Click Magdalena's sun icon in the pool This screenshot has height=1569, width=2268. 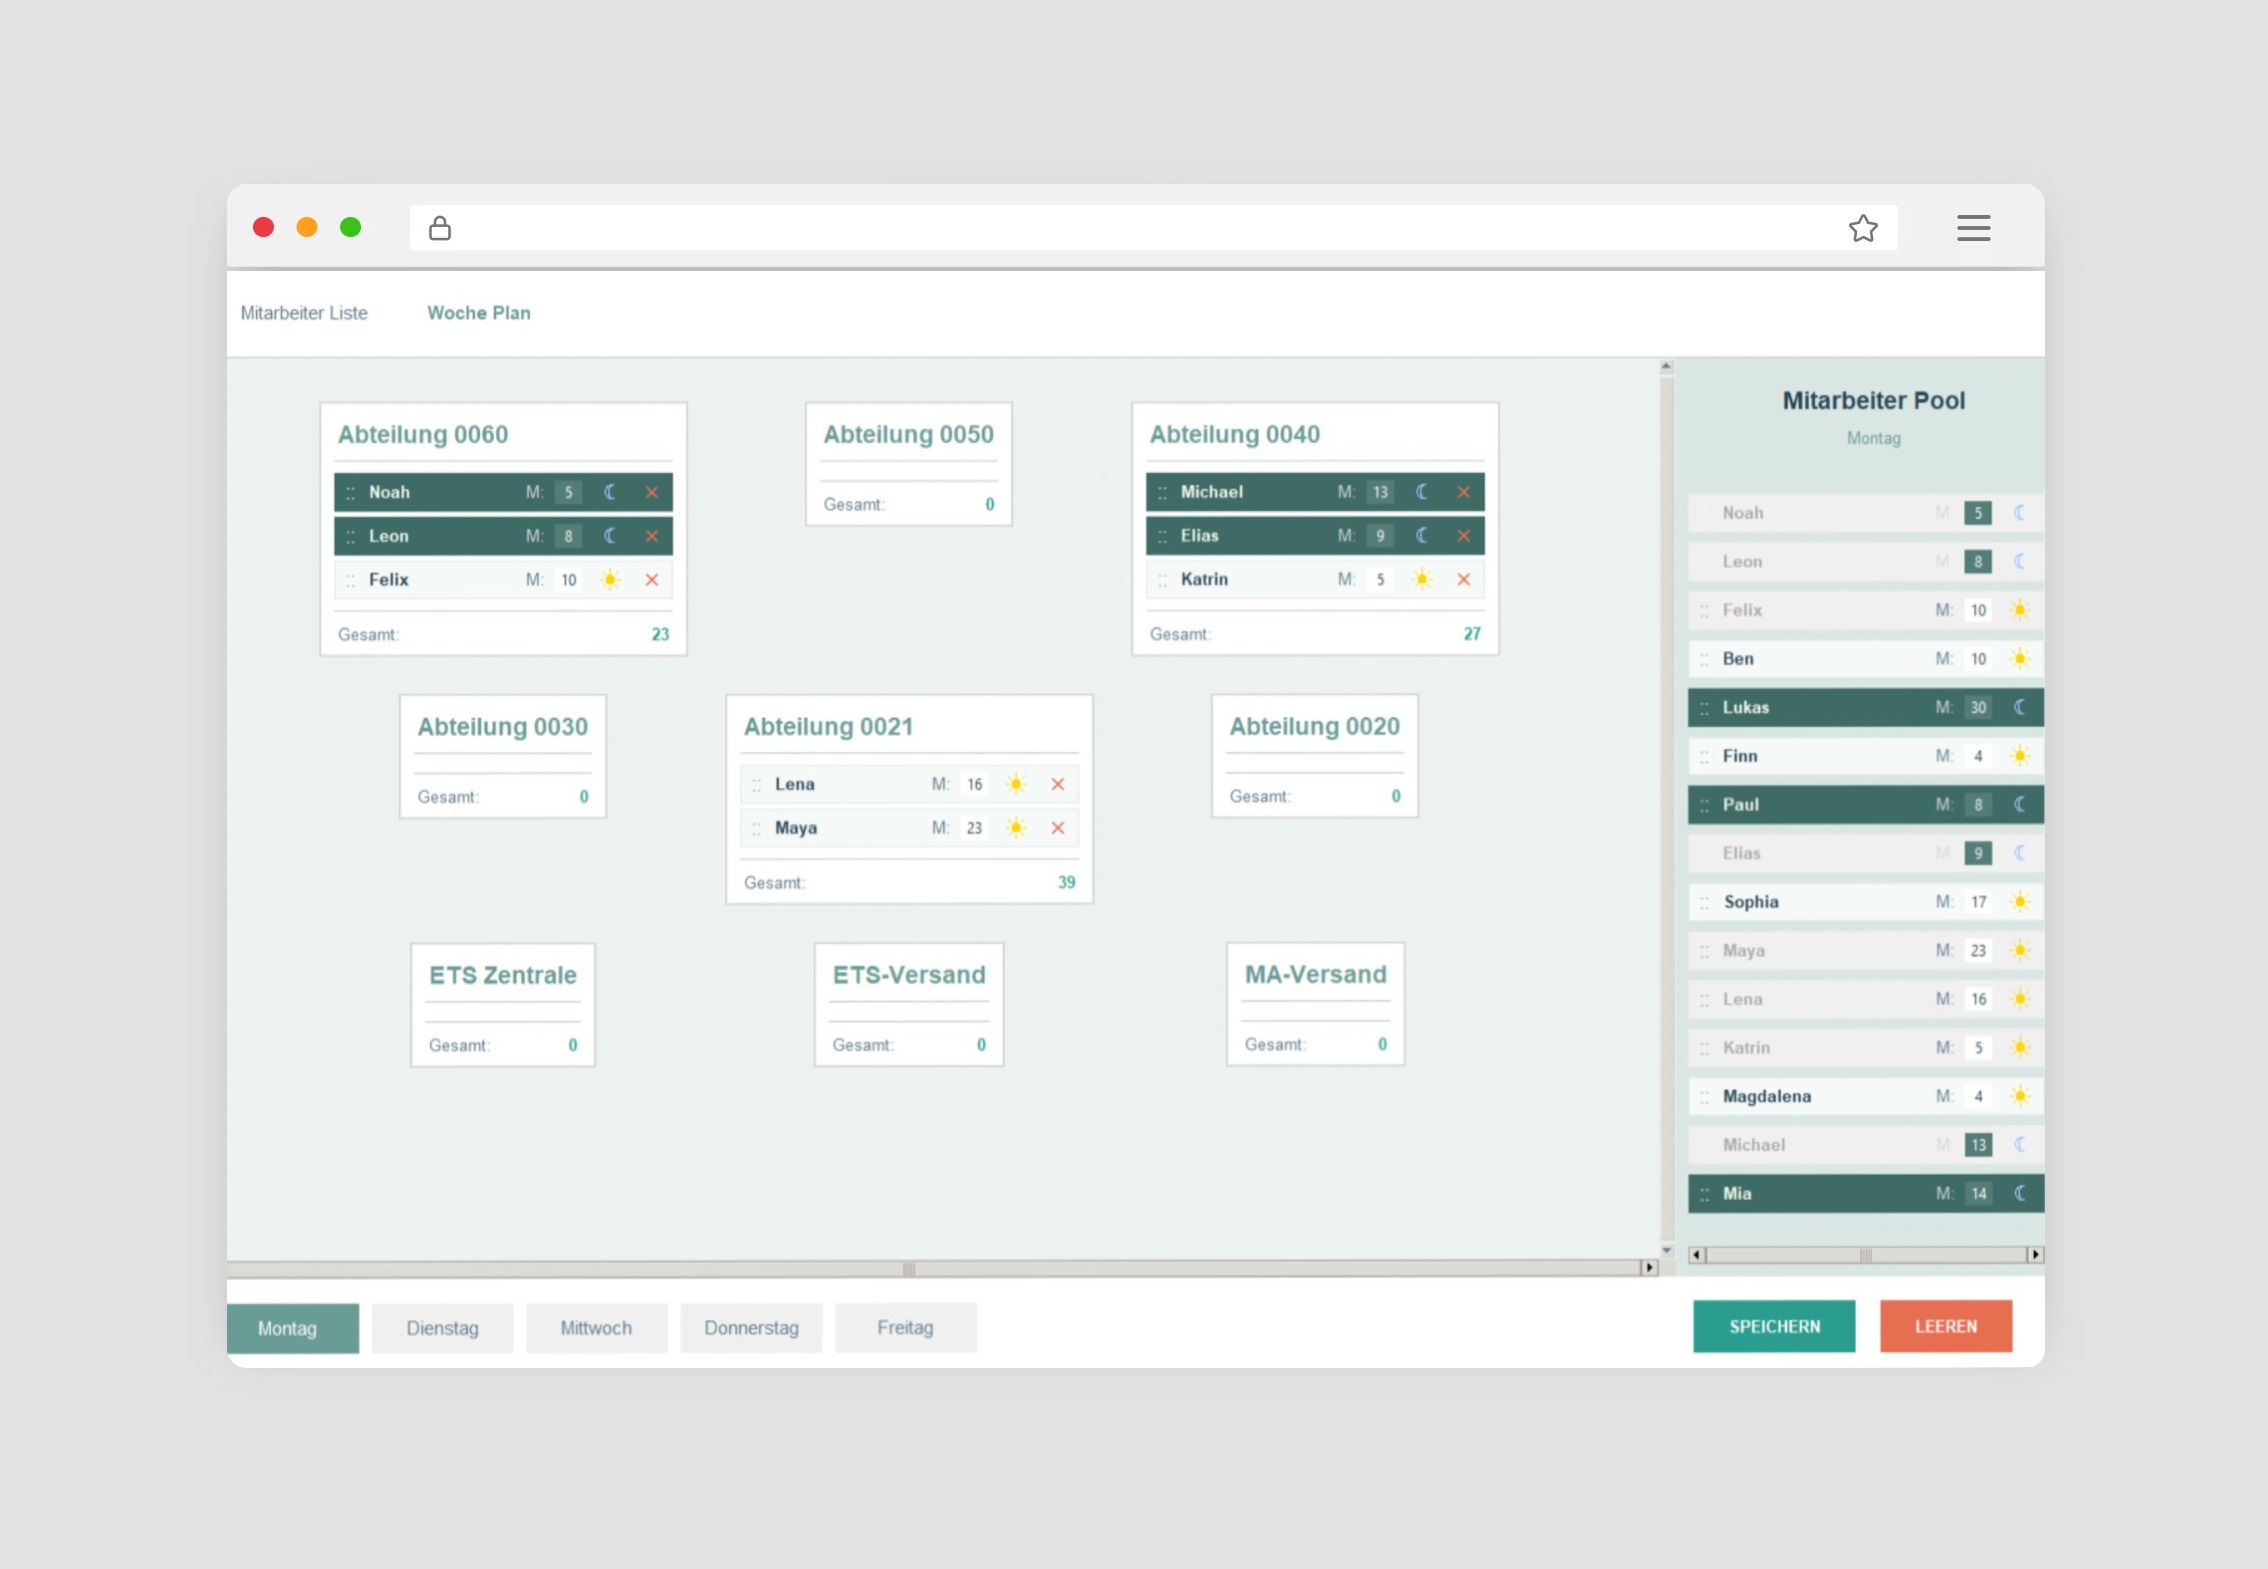click(2020, 1096)
